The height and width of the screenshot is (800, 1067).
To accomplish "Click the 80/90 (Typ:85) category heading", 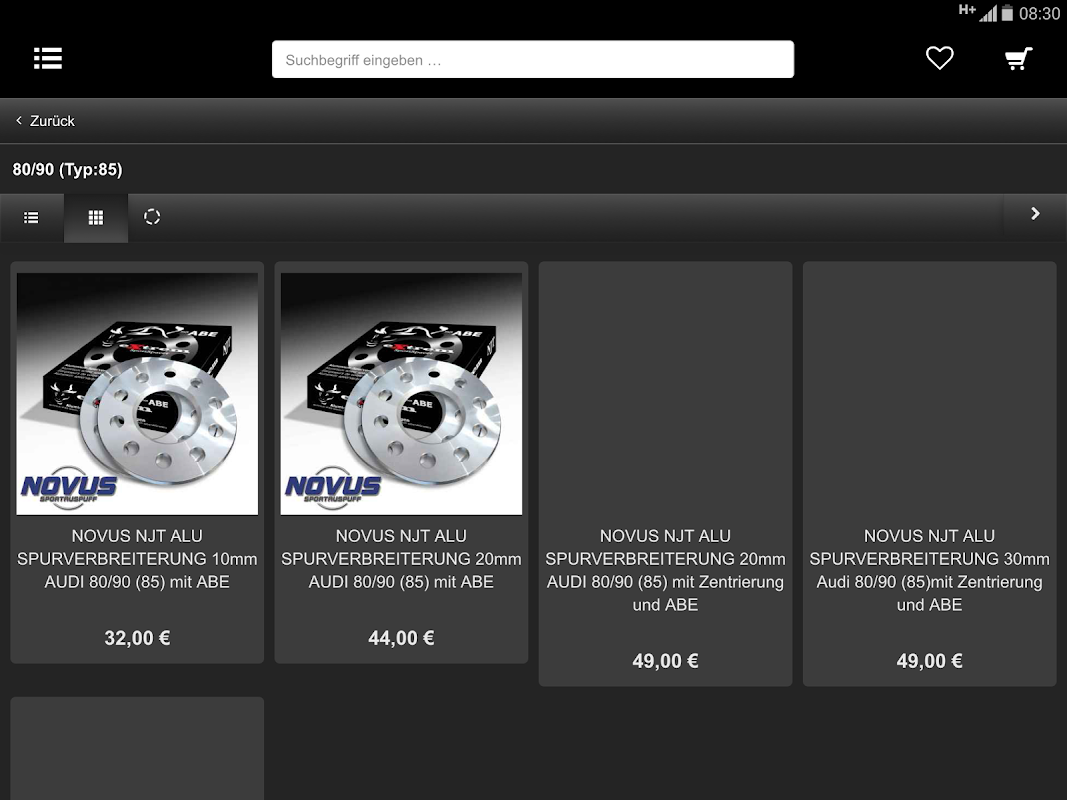I will coord(67,169).
